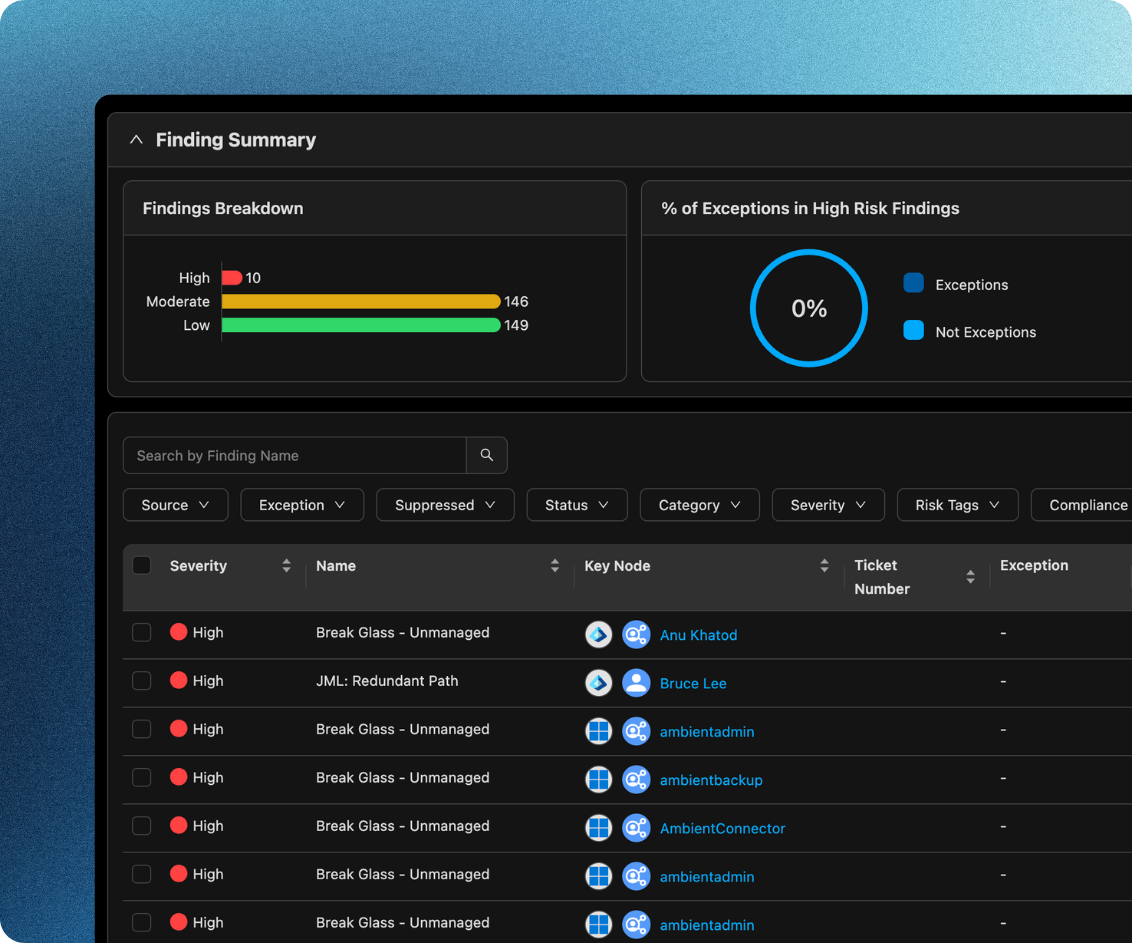Sort table by Key Node column arrows
1132x943 pixels.
(x=824, y=565)
